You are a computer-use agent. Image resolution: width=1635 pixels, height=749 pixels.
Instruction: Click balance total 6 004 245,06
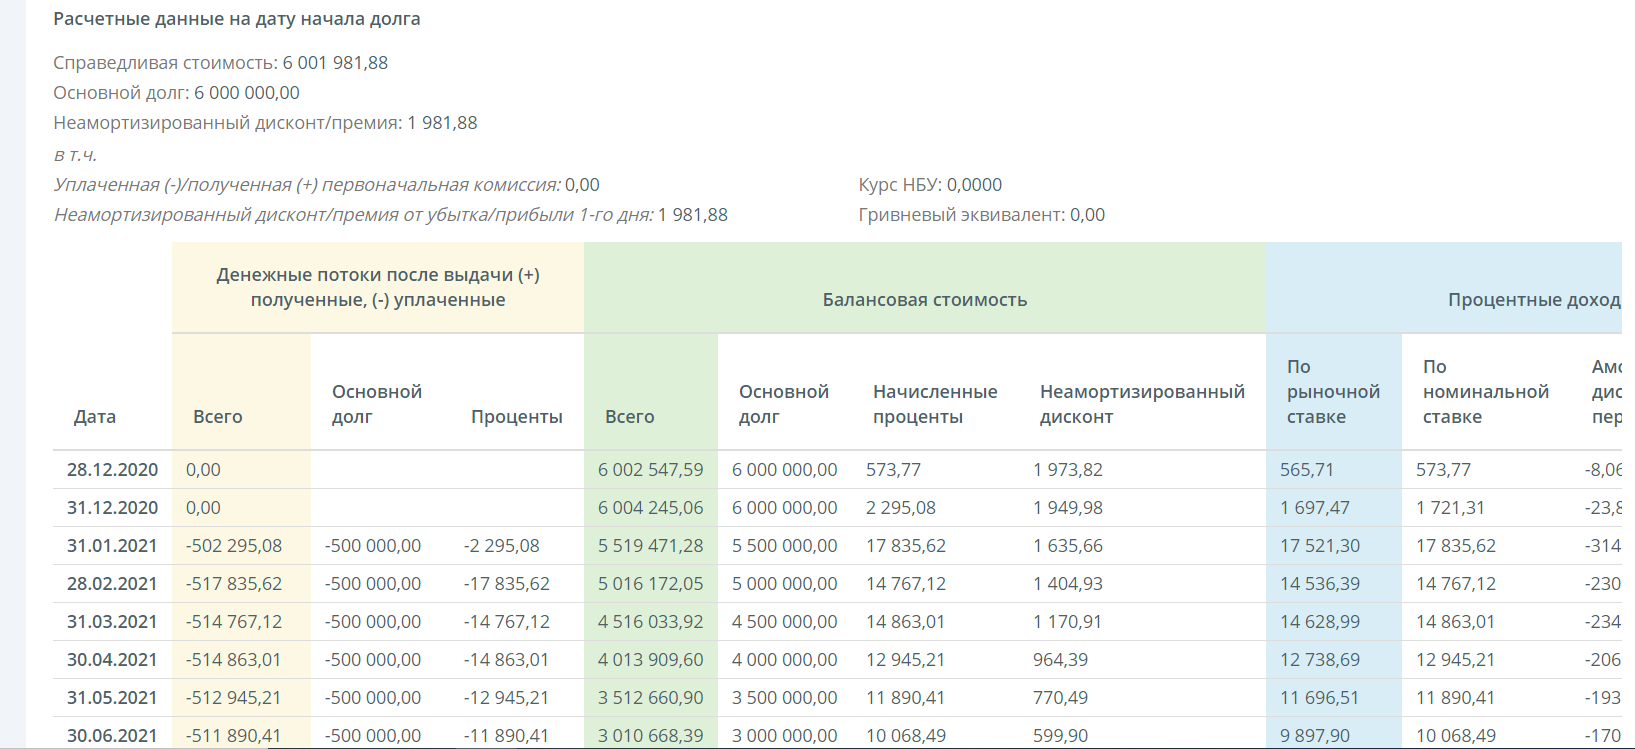pos(651,508)
